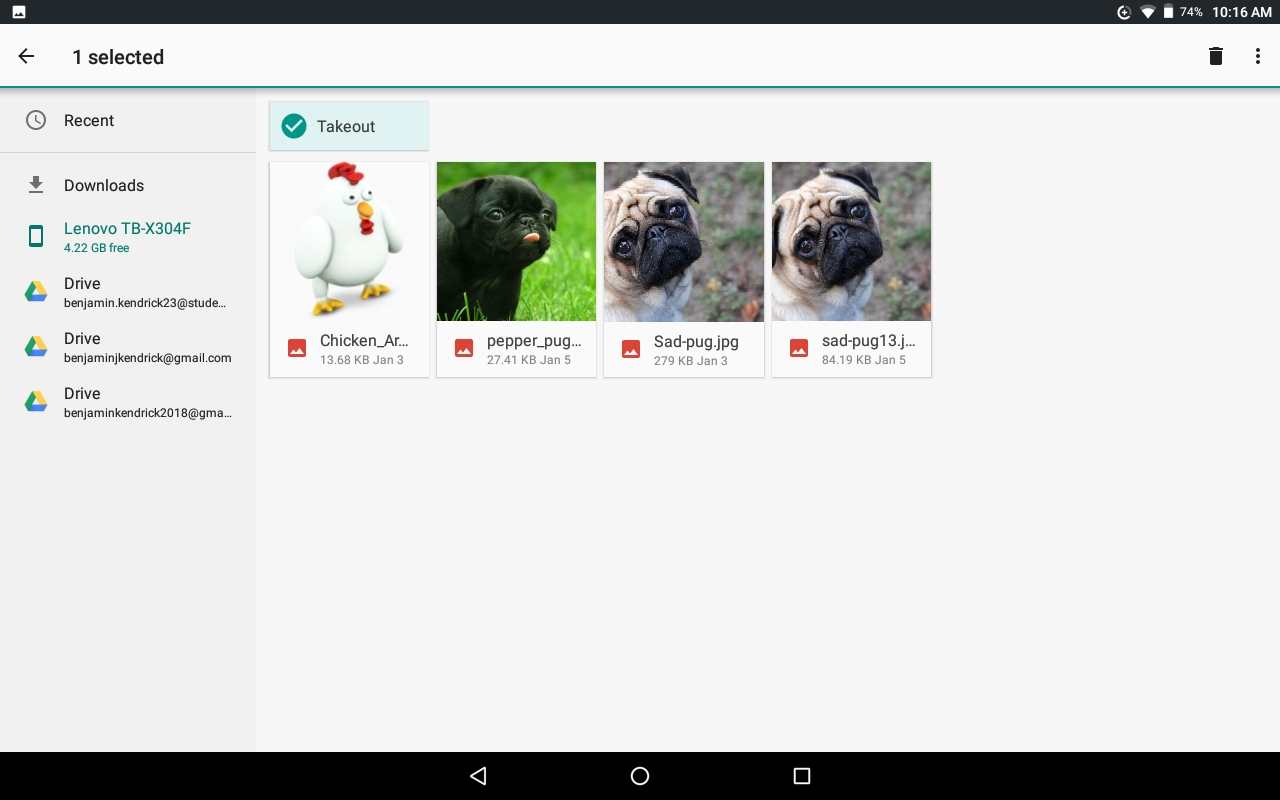
Task: Click the Recent clock icon
Action: point(36,120)
